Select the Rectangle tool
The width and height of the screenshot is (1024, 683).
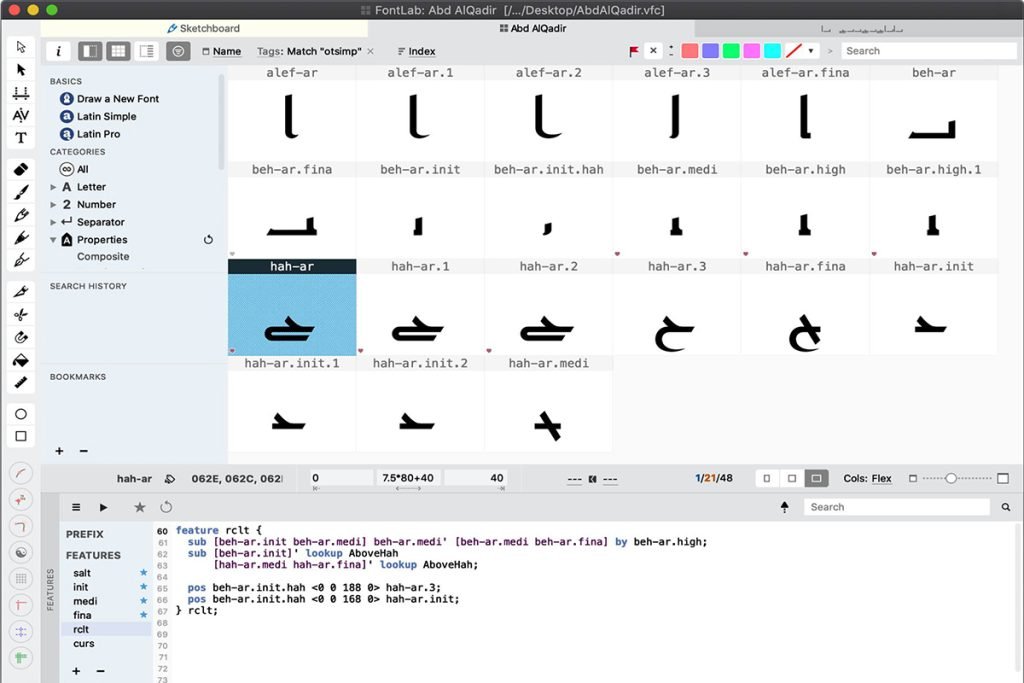click(x=21, y=436)
